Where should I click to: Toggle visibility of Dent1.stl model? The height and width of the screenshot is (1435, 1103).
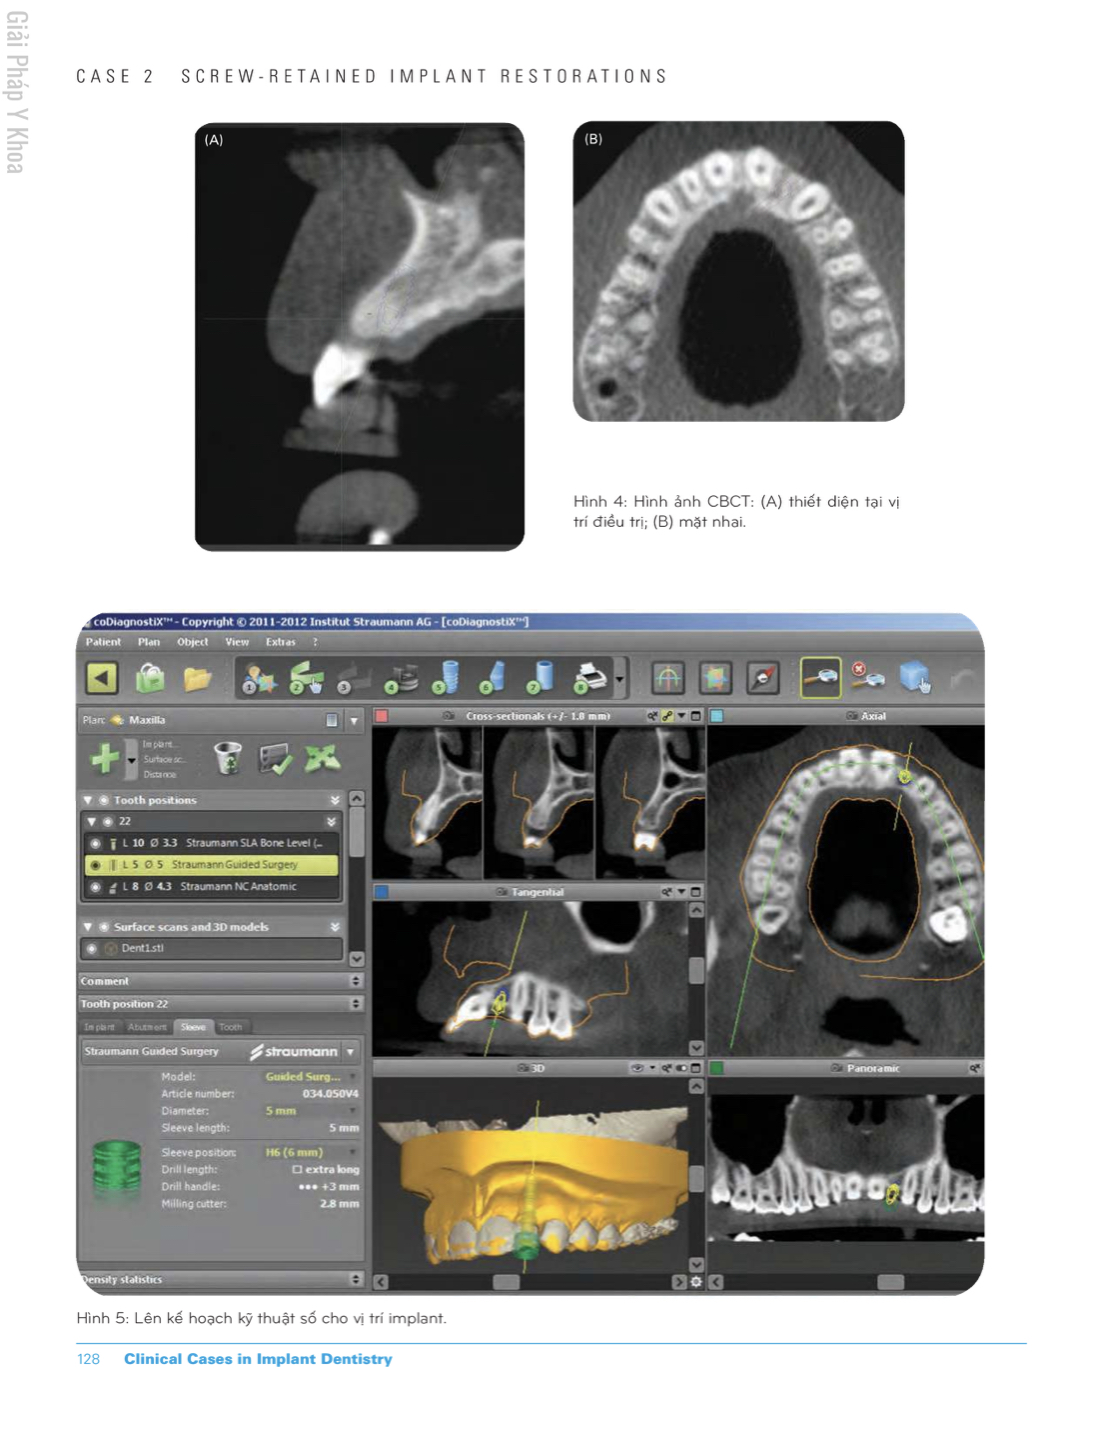tap(92, 948)
